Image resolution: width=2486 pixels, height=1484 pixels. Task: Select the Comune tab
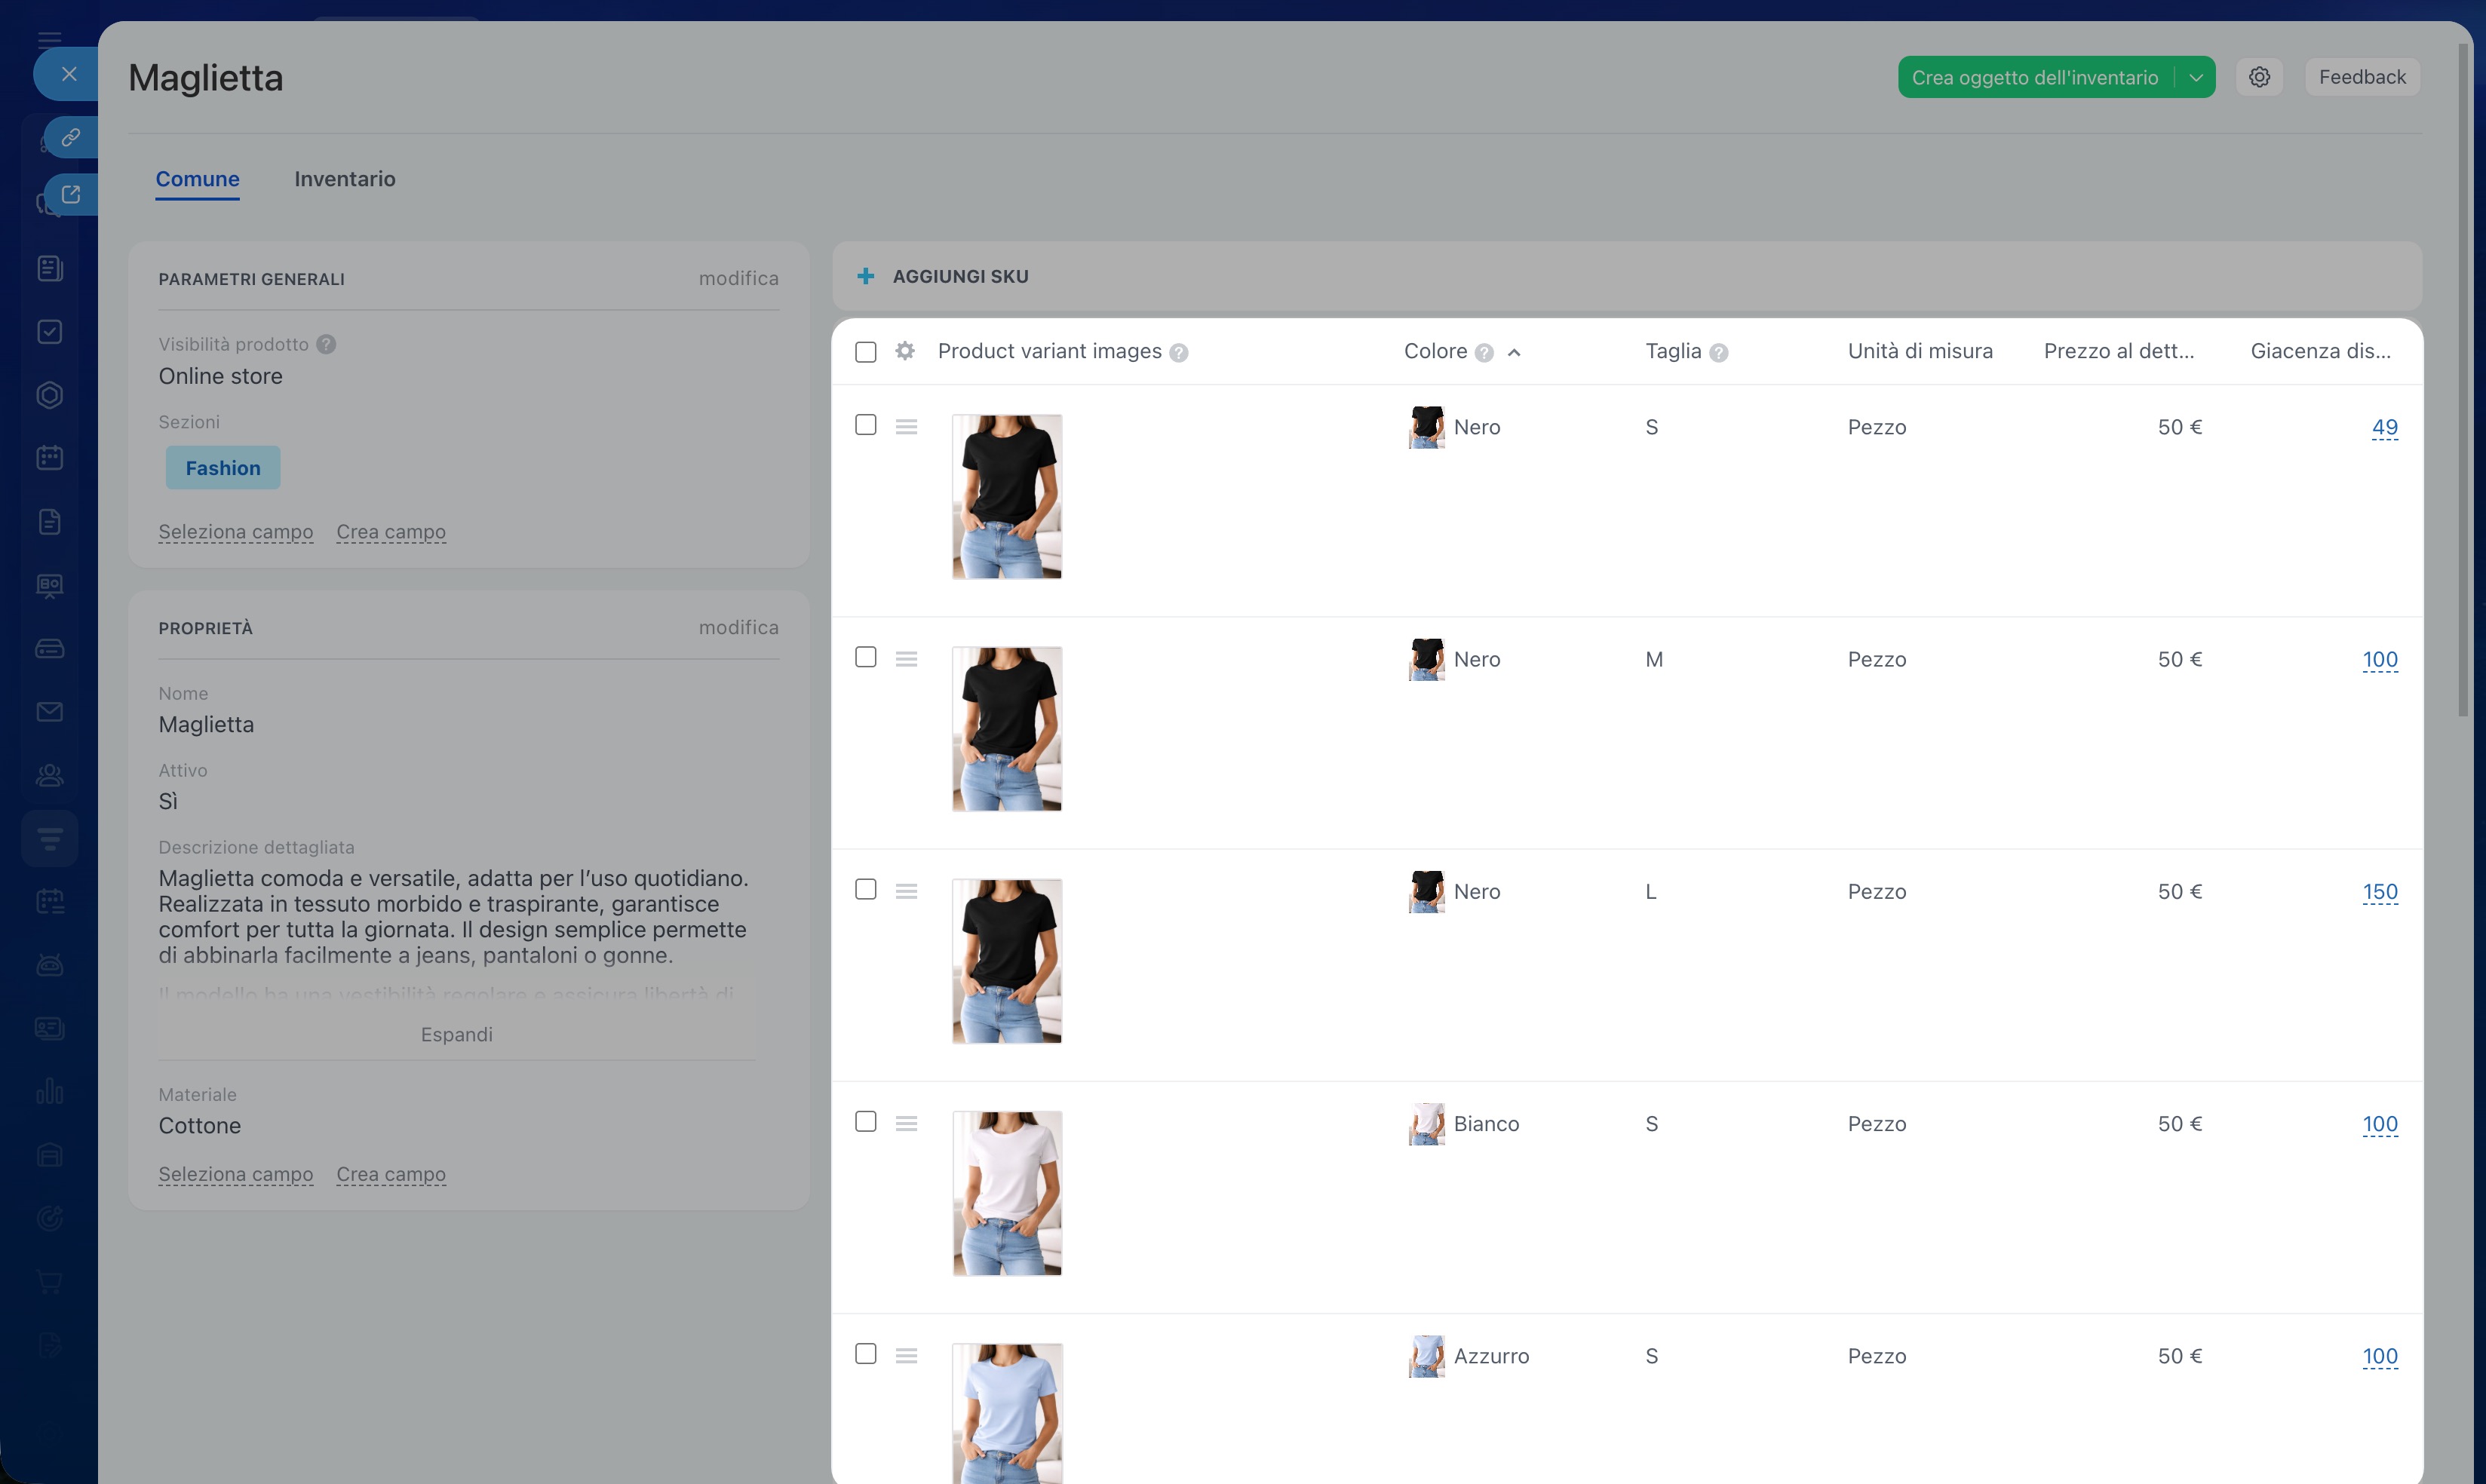click(197, 179)
